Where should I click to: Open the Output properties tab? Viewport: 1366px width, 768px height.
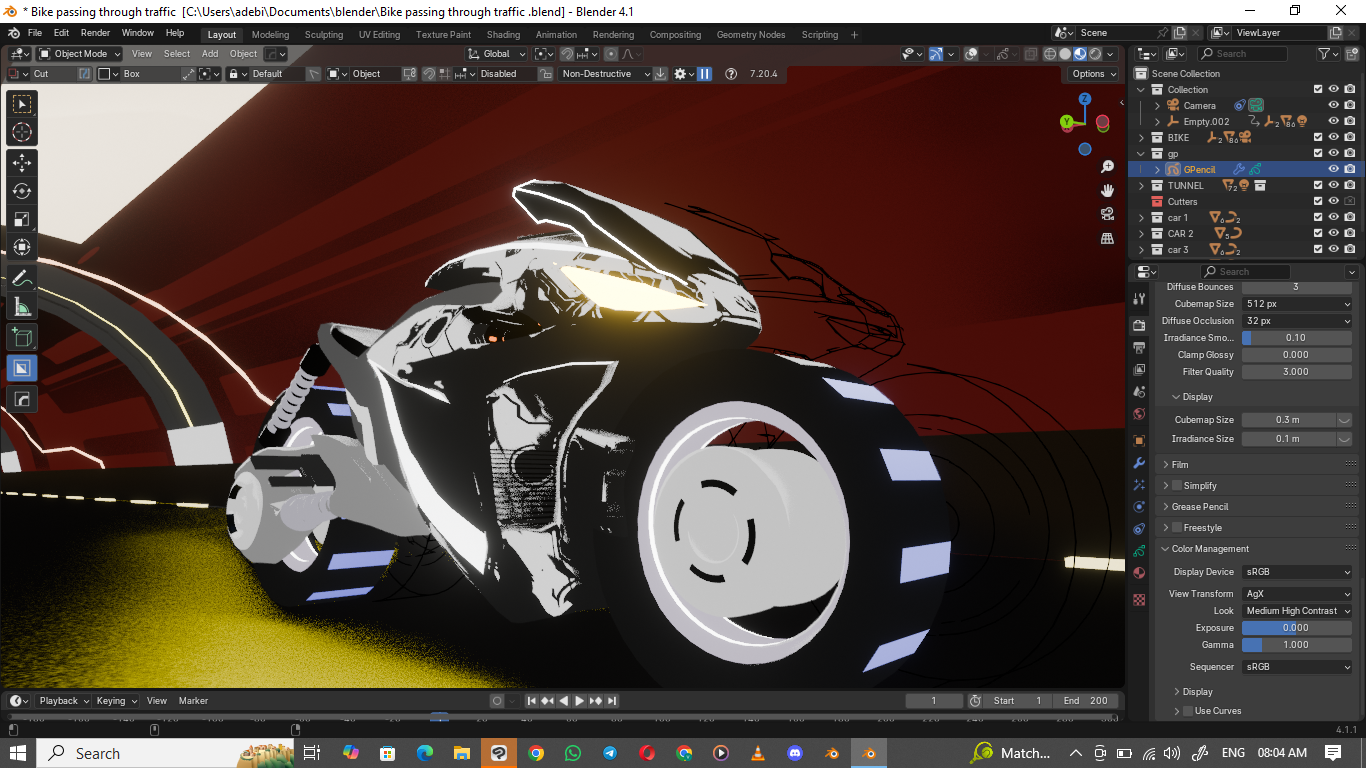(1139, 348)
